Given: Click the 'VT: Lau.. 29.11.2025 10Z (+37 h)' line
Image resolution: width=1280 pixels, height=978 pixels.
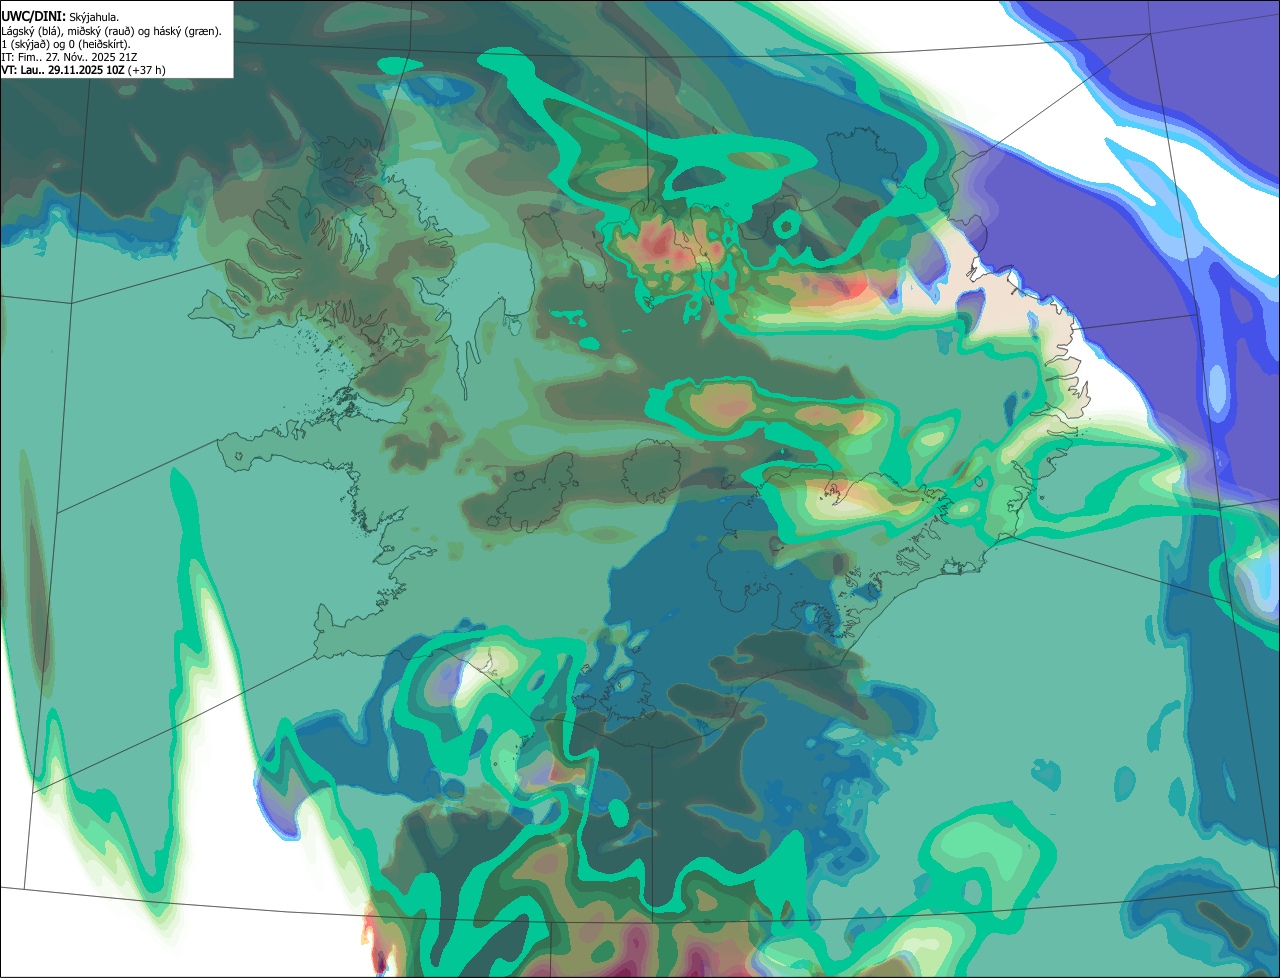Looking at the screenshot, I should 83,70.
